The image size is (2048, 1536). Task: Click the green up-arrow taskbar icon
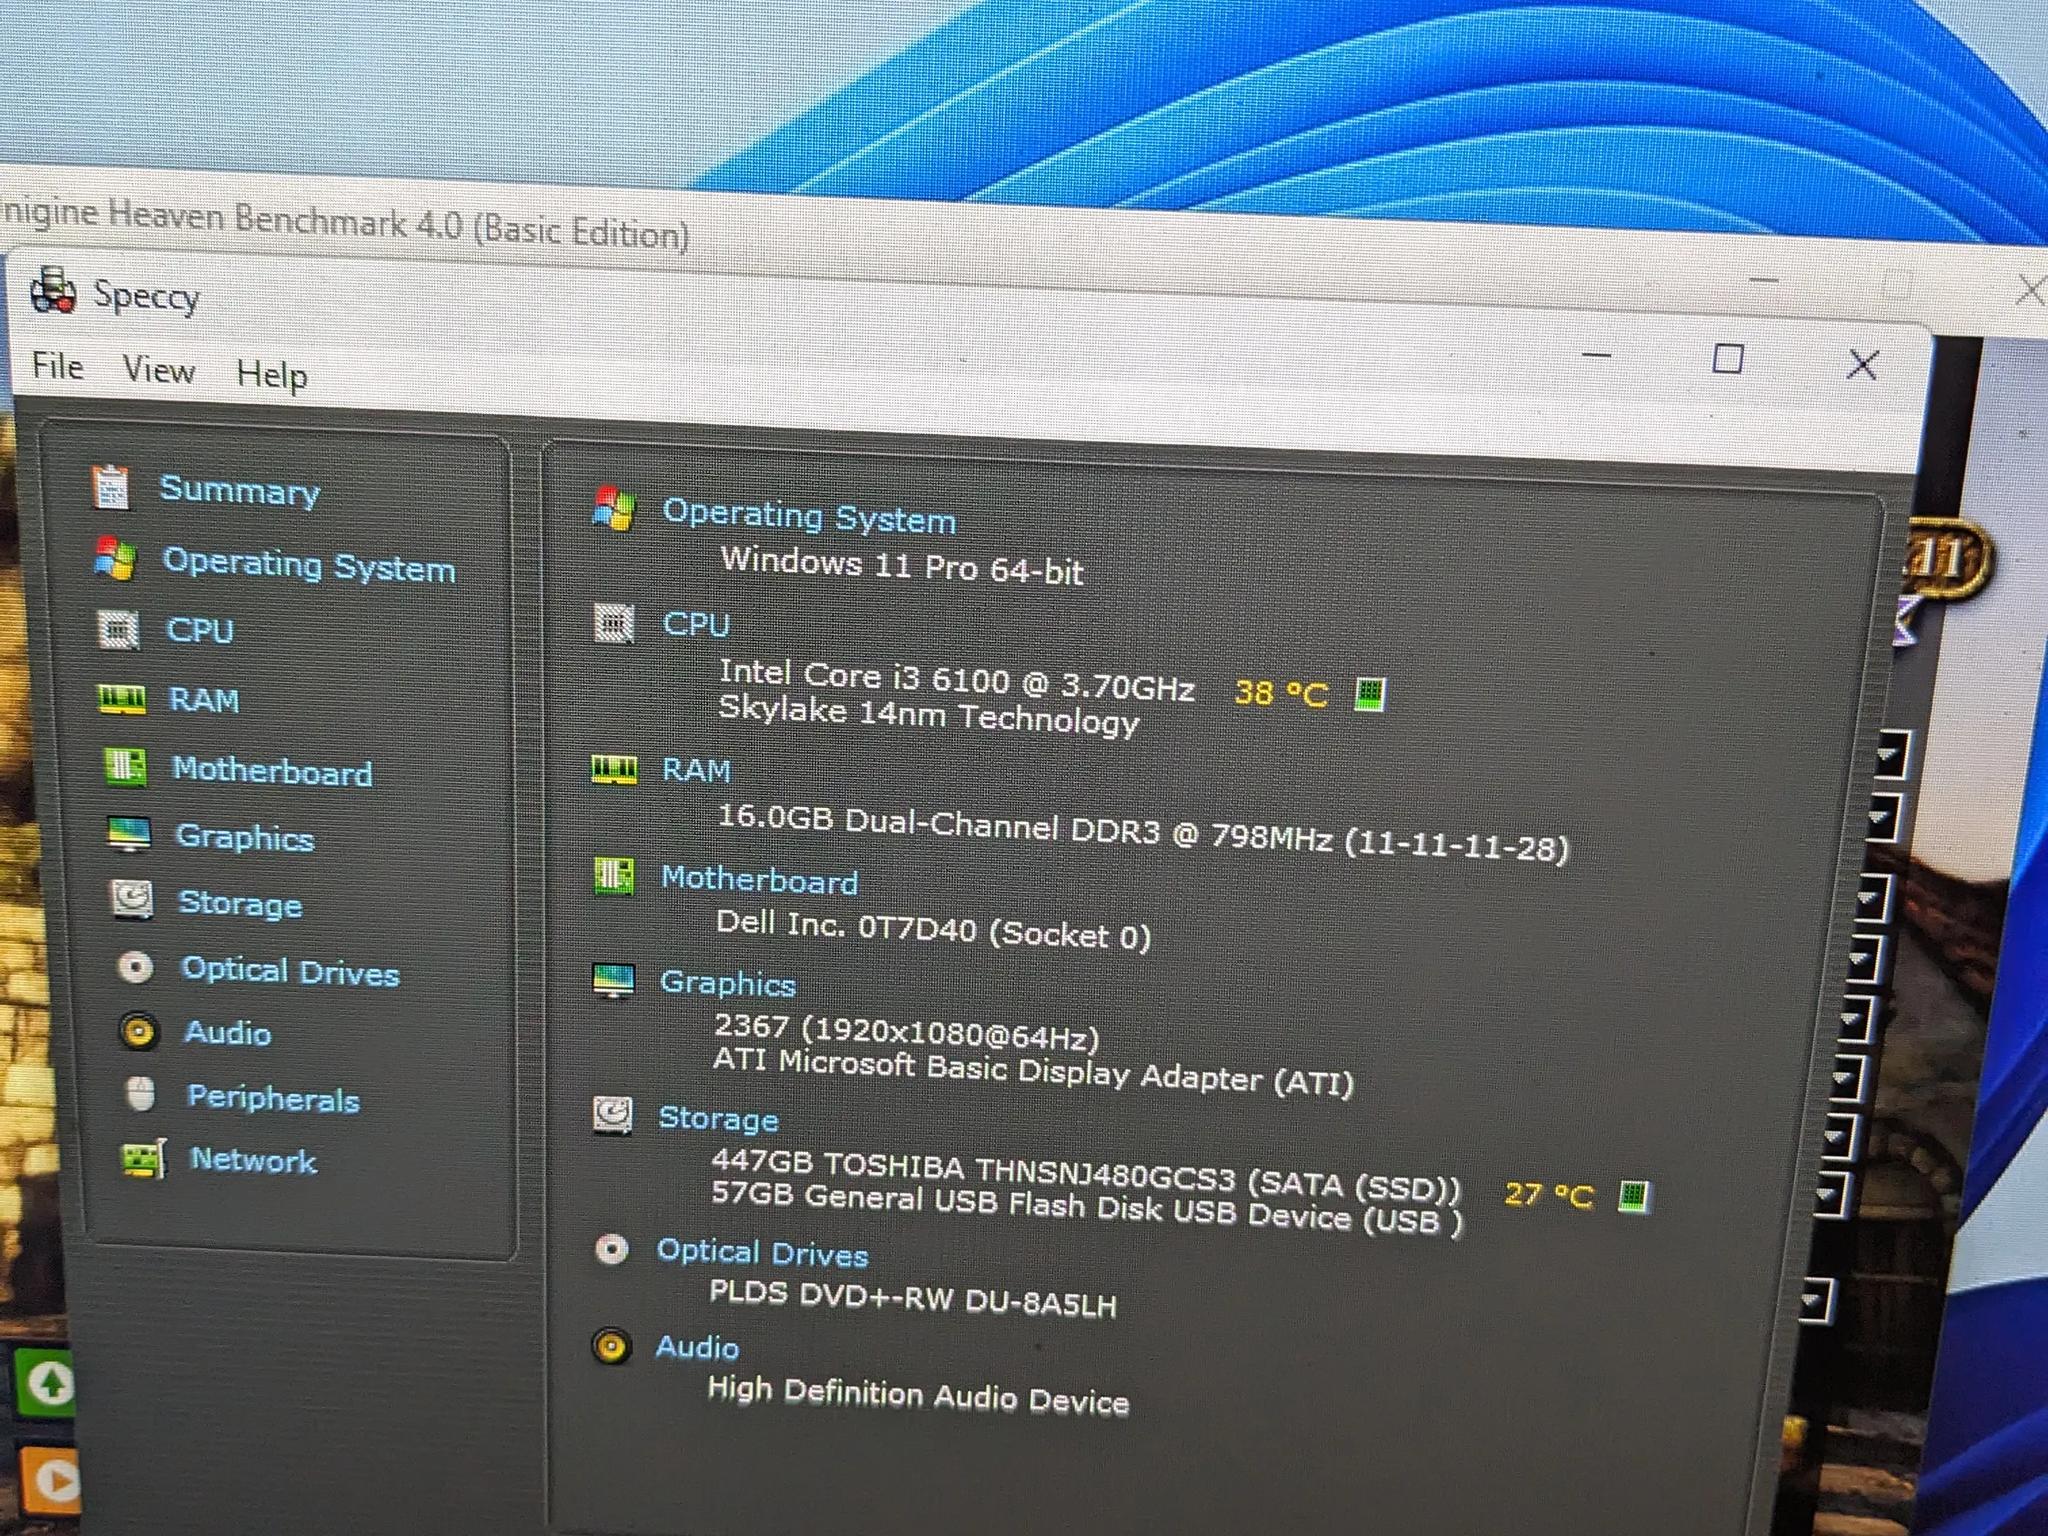tap(49, 1382)
